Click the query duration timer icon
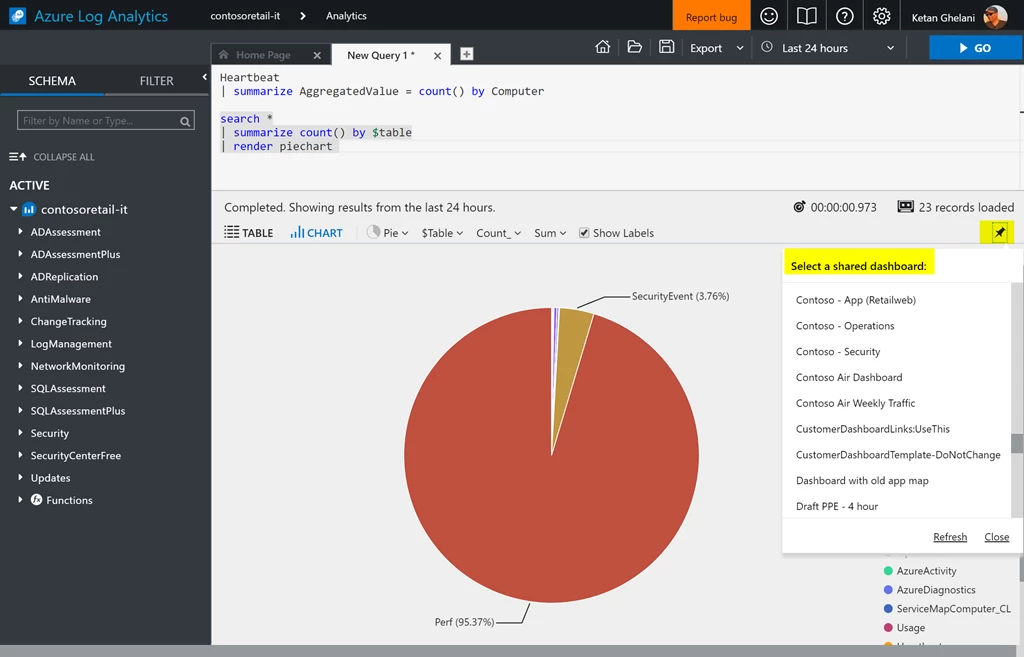1024x657 pixels. pyautogui.click(x=799, y=207)
